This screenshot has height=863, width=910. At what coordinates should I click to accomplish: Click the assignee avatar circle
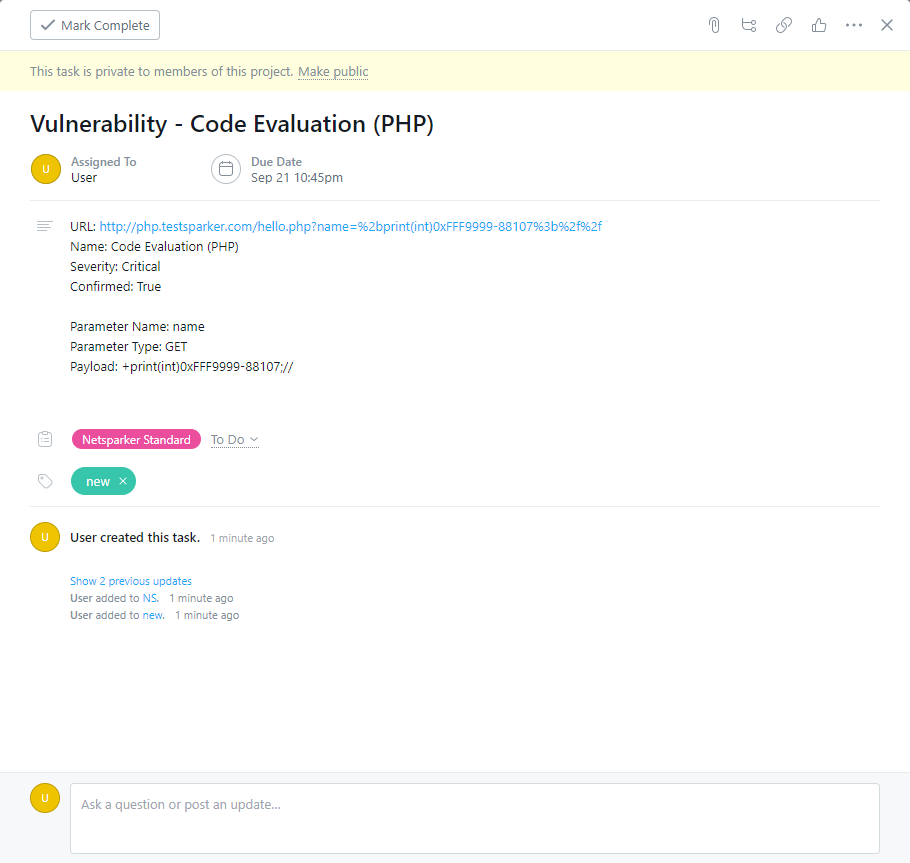point(45,169)
